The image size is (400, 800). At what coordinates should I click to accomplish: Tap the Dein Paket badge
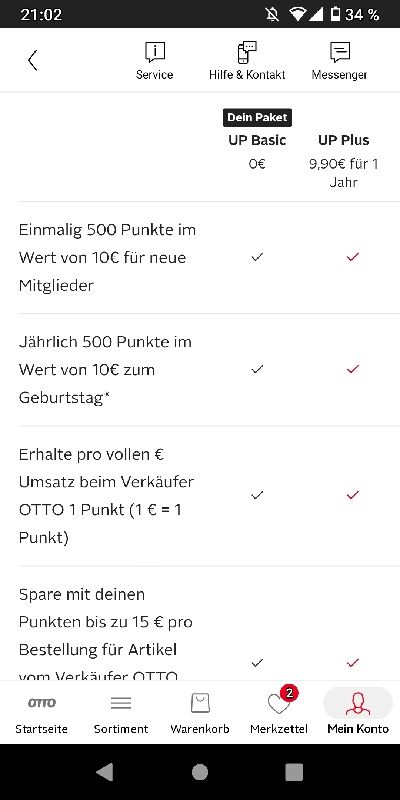[257, 117]
